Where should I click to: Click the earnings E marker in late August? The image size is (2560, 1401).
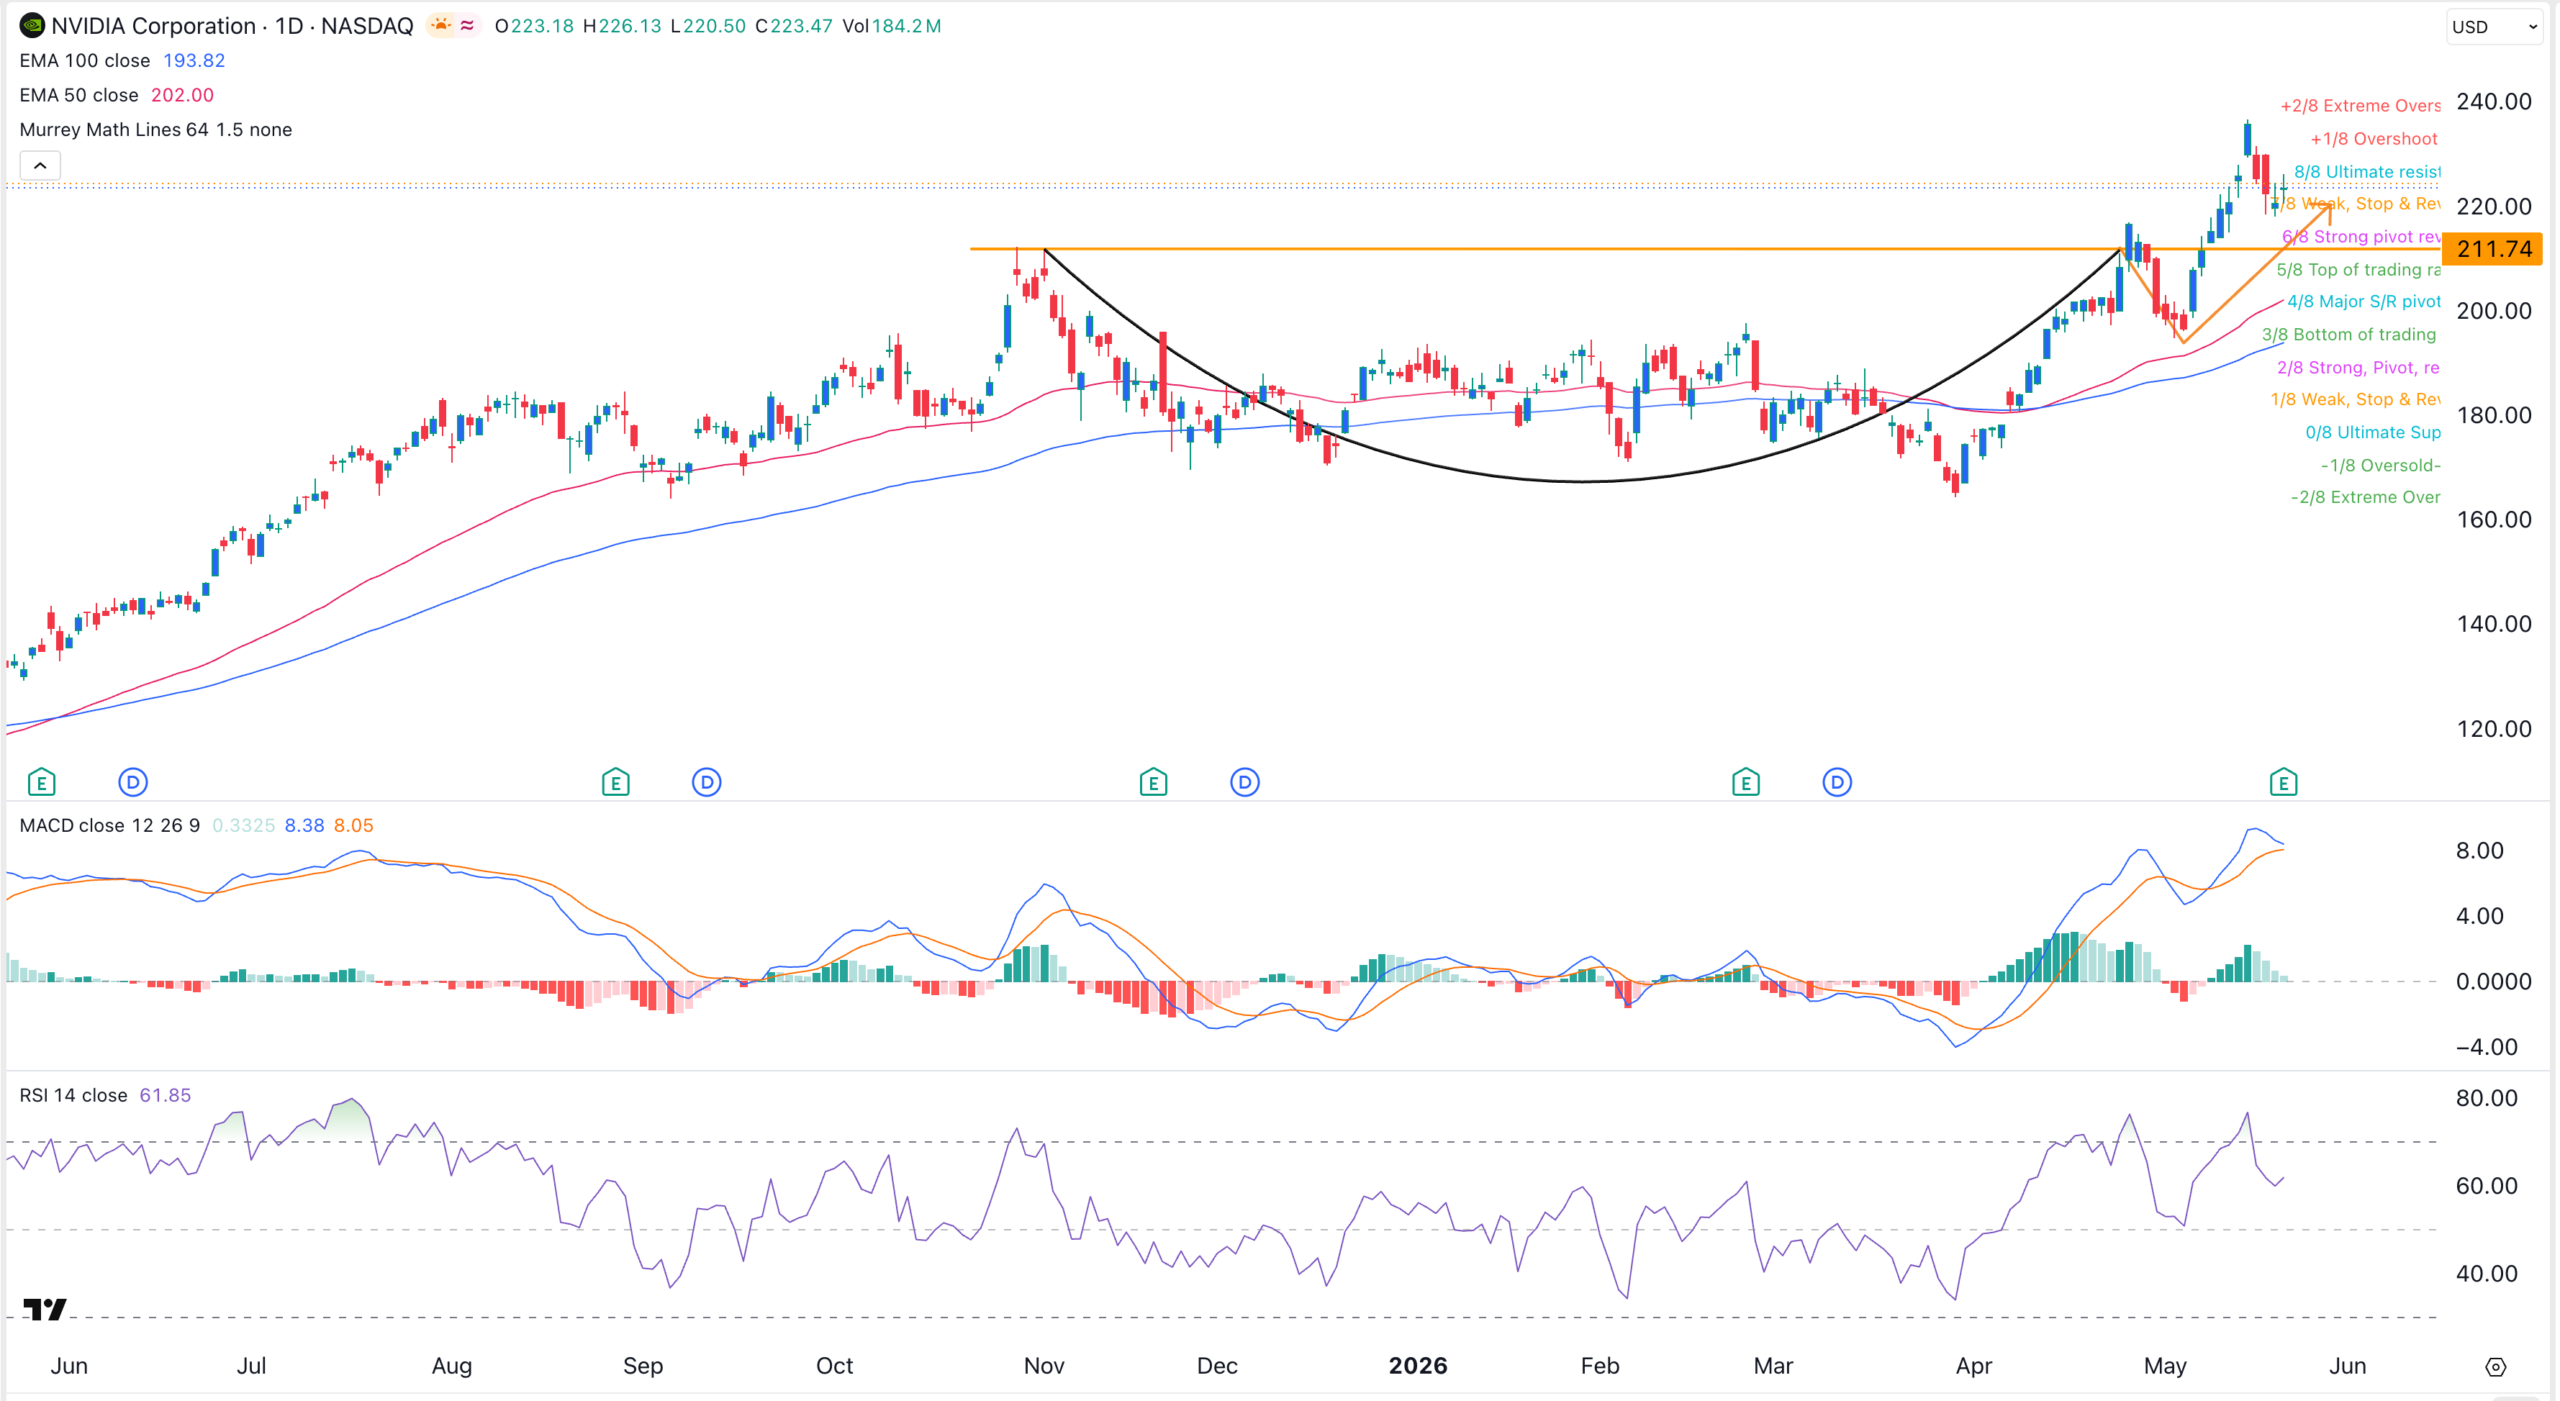[616, 782]
